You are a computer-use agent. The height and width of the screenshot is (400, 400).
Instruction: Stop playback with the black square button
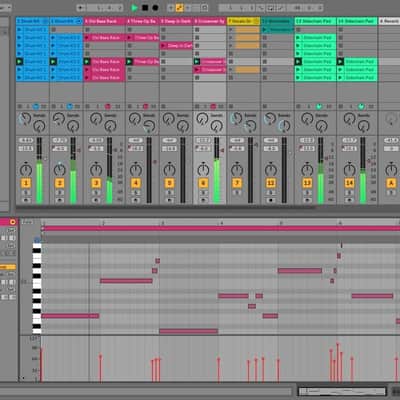click(x=145, y=8)
